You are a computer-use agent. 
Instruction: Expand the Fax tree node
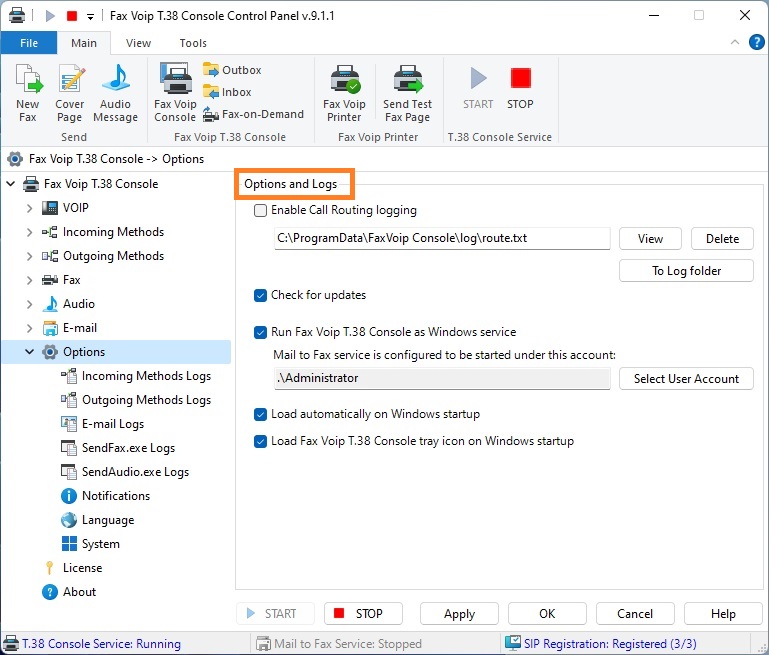[29, 280]
